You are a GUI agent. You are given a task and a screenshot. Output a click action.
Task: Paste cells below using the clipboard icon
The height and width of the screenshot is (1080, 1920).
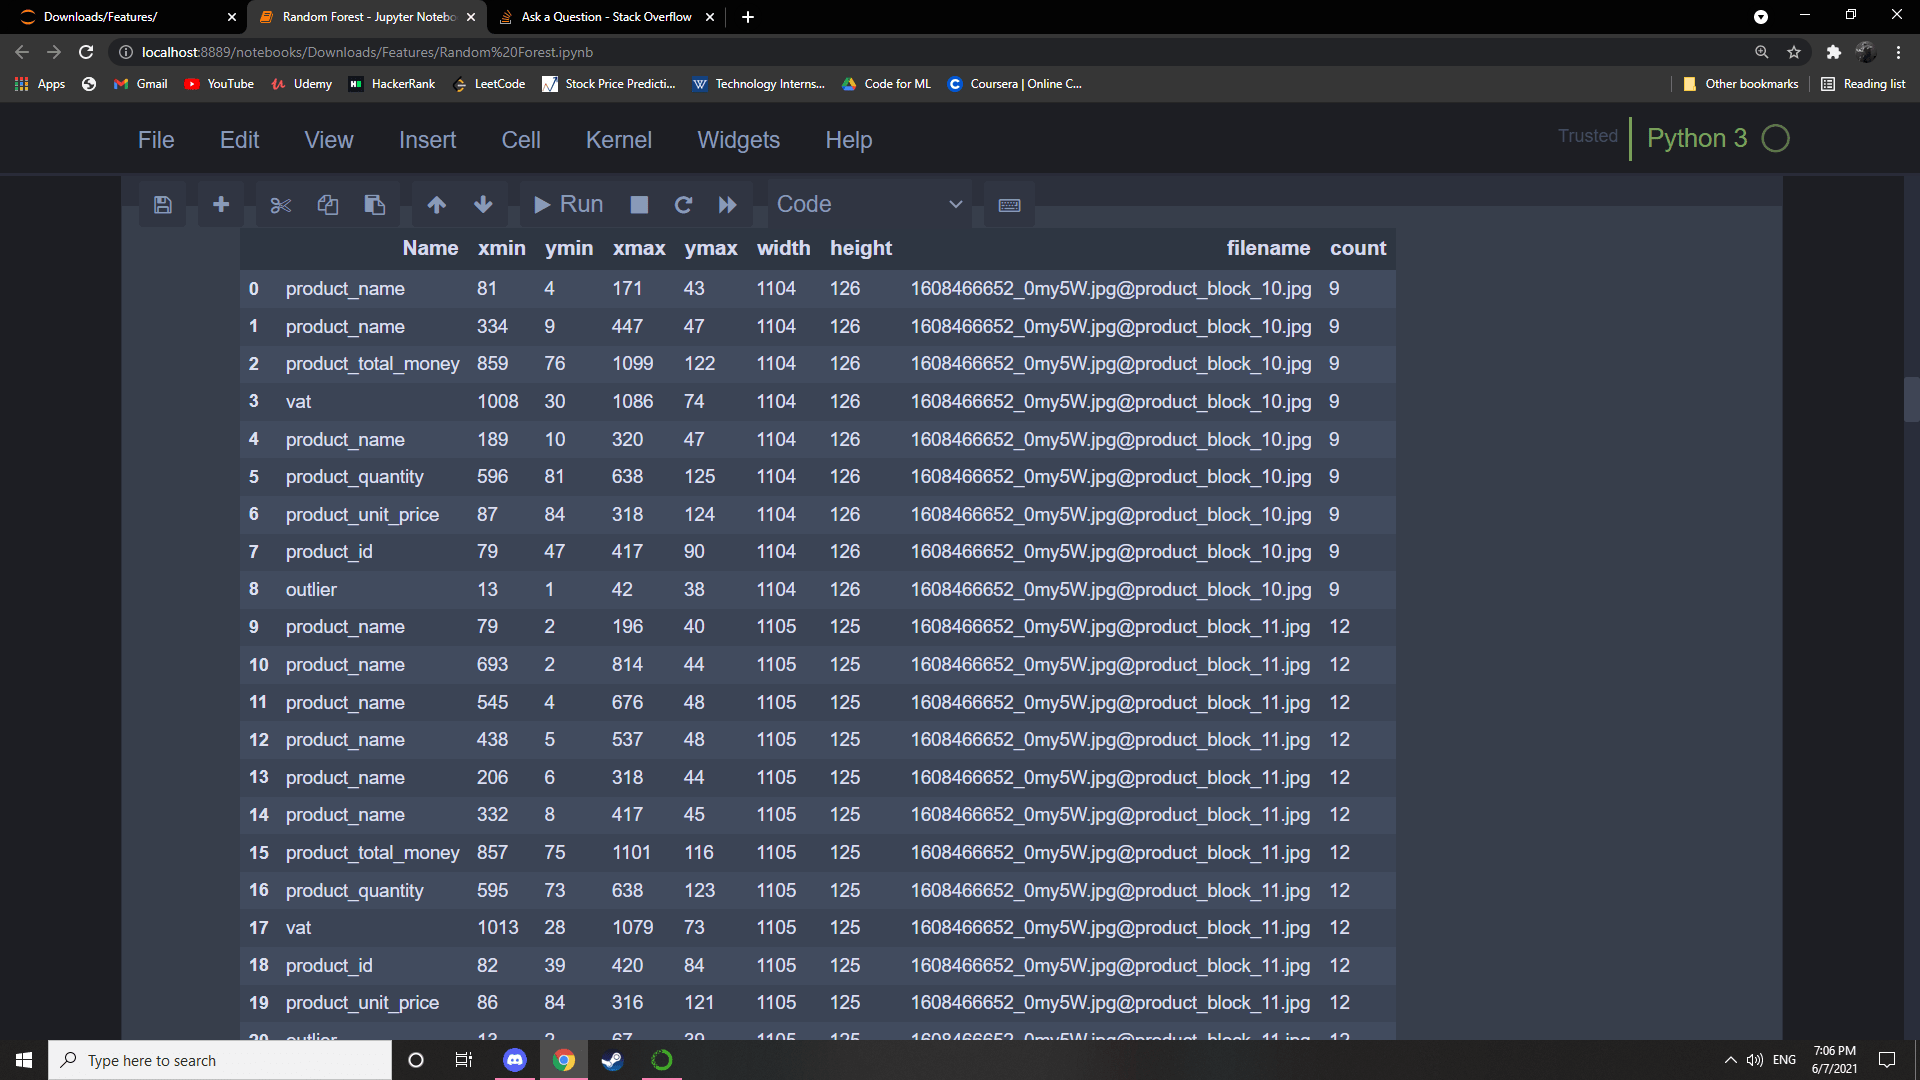click(x=375, y=205)
